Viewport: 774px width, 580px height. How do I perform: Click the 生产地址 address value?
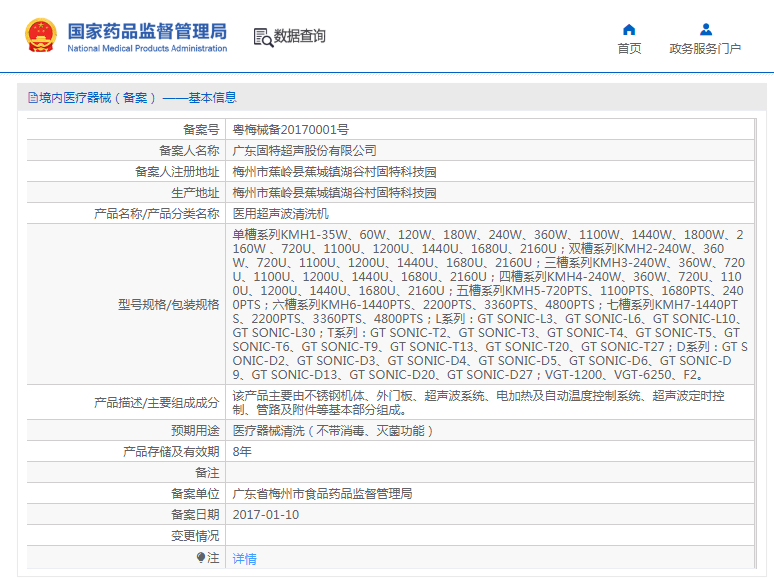pyautogui.click(x=334, y=193)
